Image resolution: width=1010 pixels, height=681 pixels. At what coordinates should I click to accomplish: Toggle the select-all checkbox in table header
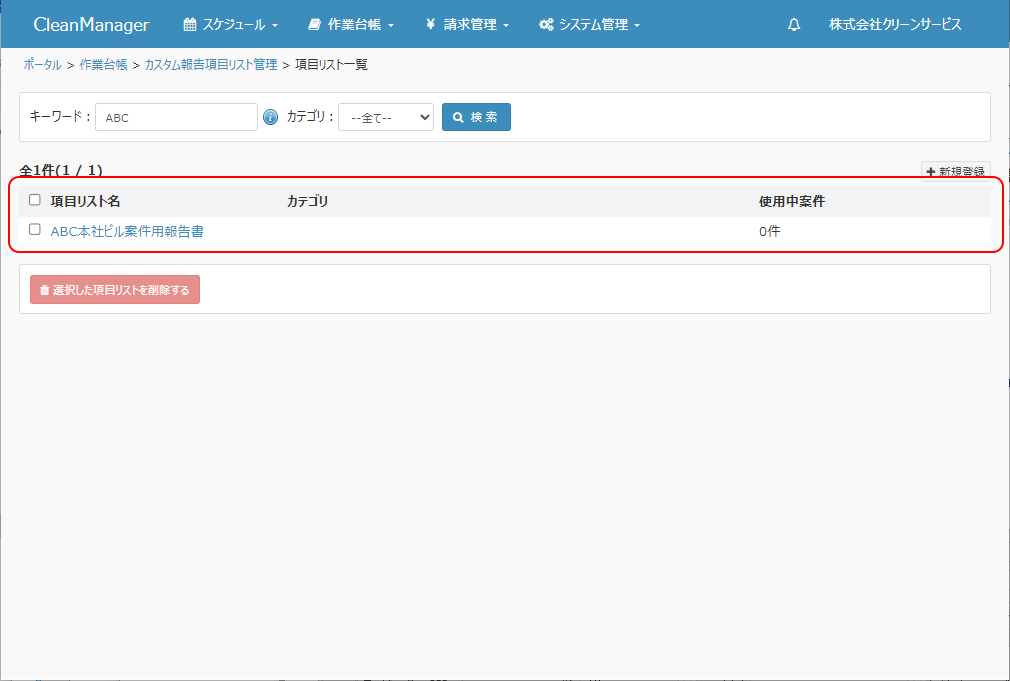pyautogui.click(x=35, y=200)
